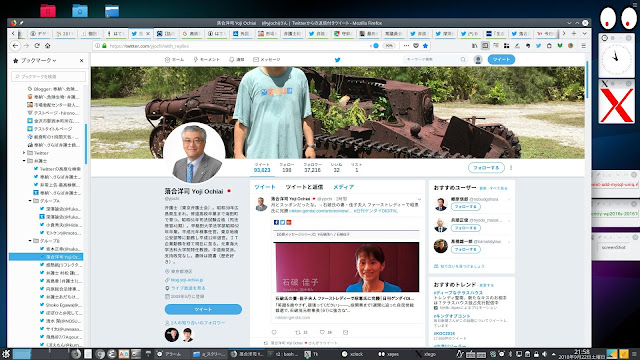Close the active Twitter tab
Screen dimensions: 640x360
coord(148,34)
